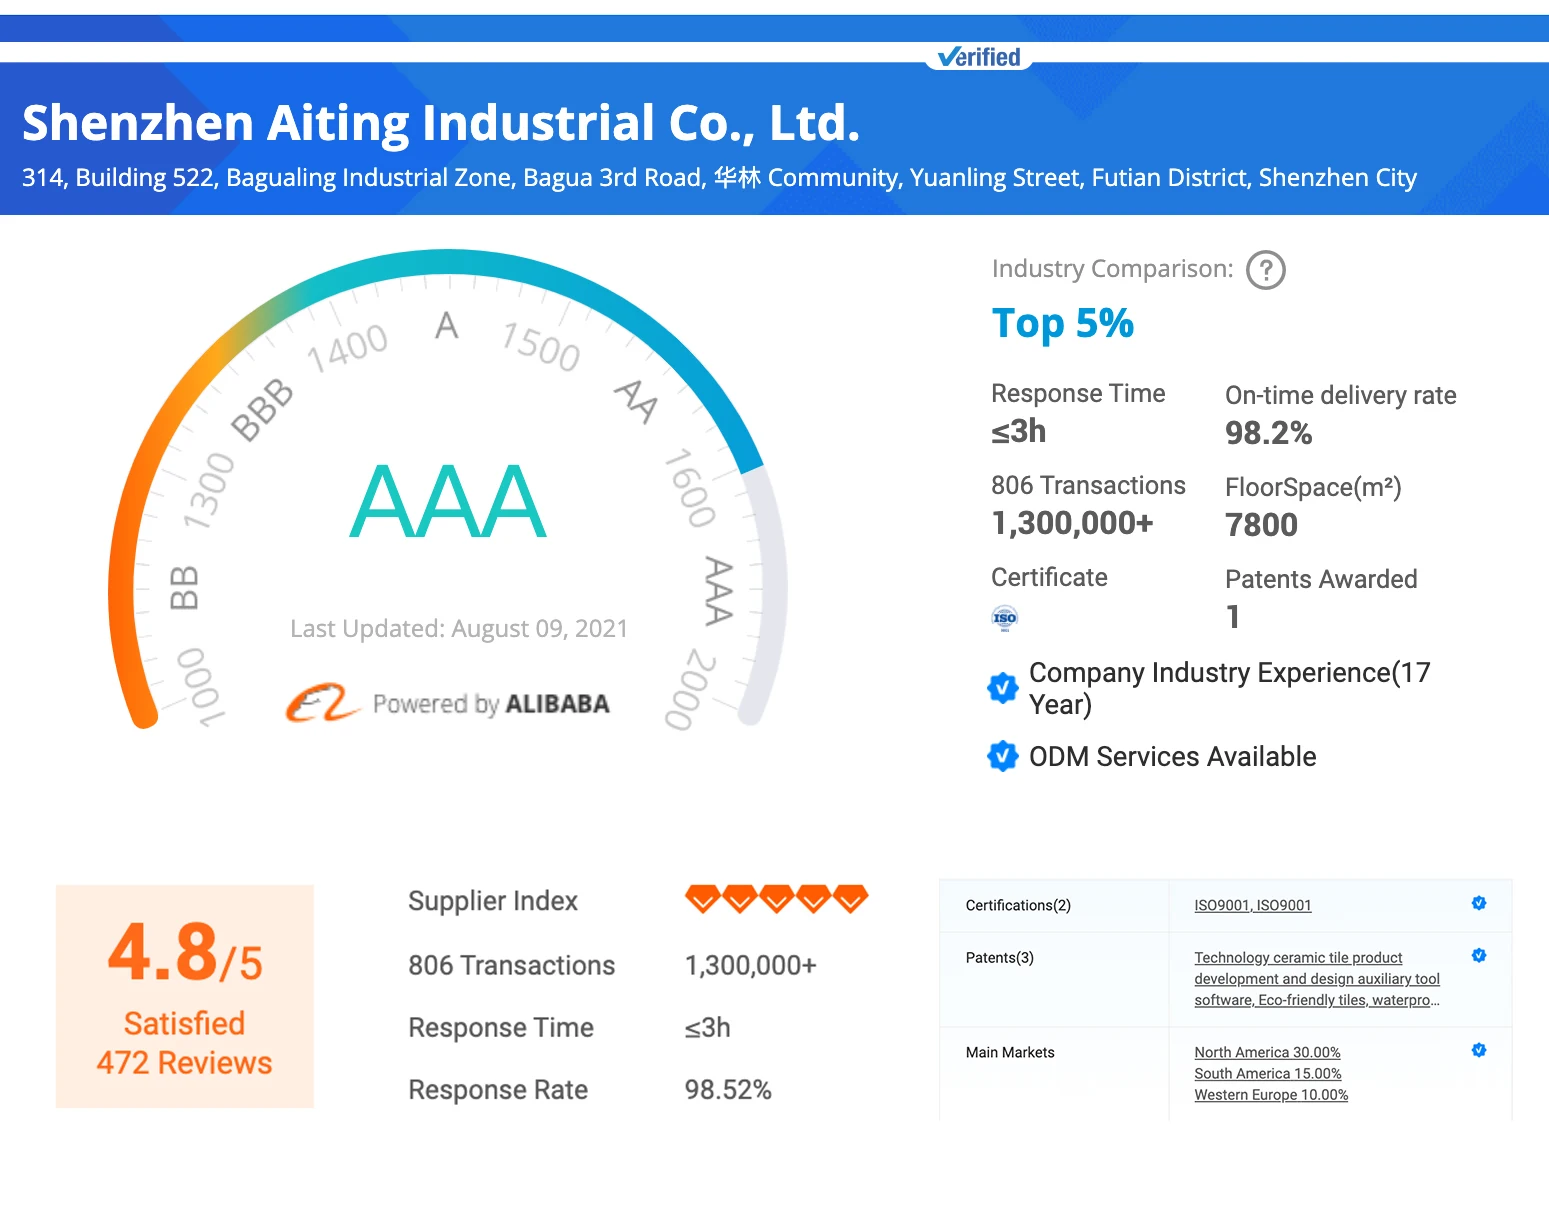Click the Industry Comparison help question mark icon
The image size is (1549, 1217).
1265,270
